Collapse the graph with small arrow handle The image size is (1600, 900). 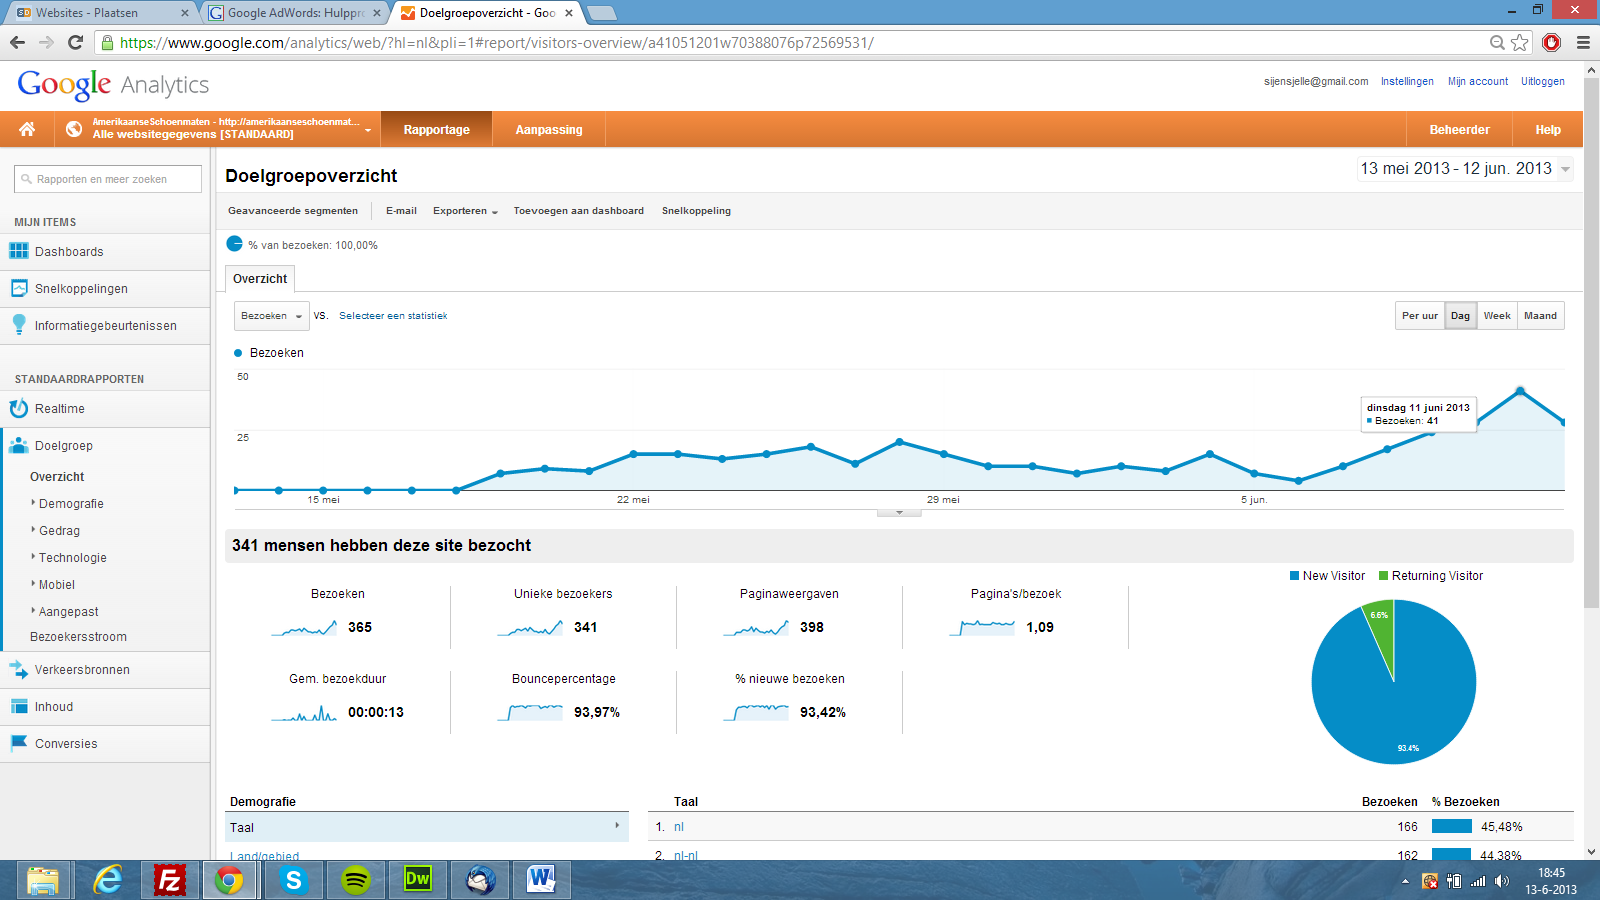pos(899,513)
